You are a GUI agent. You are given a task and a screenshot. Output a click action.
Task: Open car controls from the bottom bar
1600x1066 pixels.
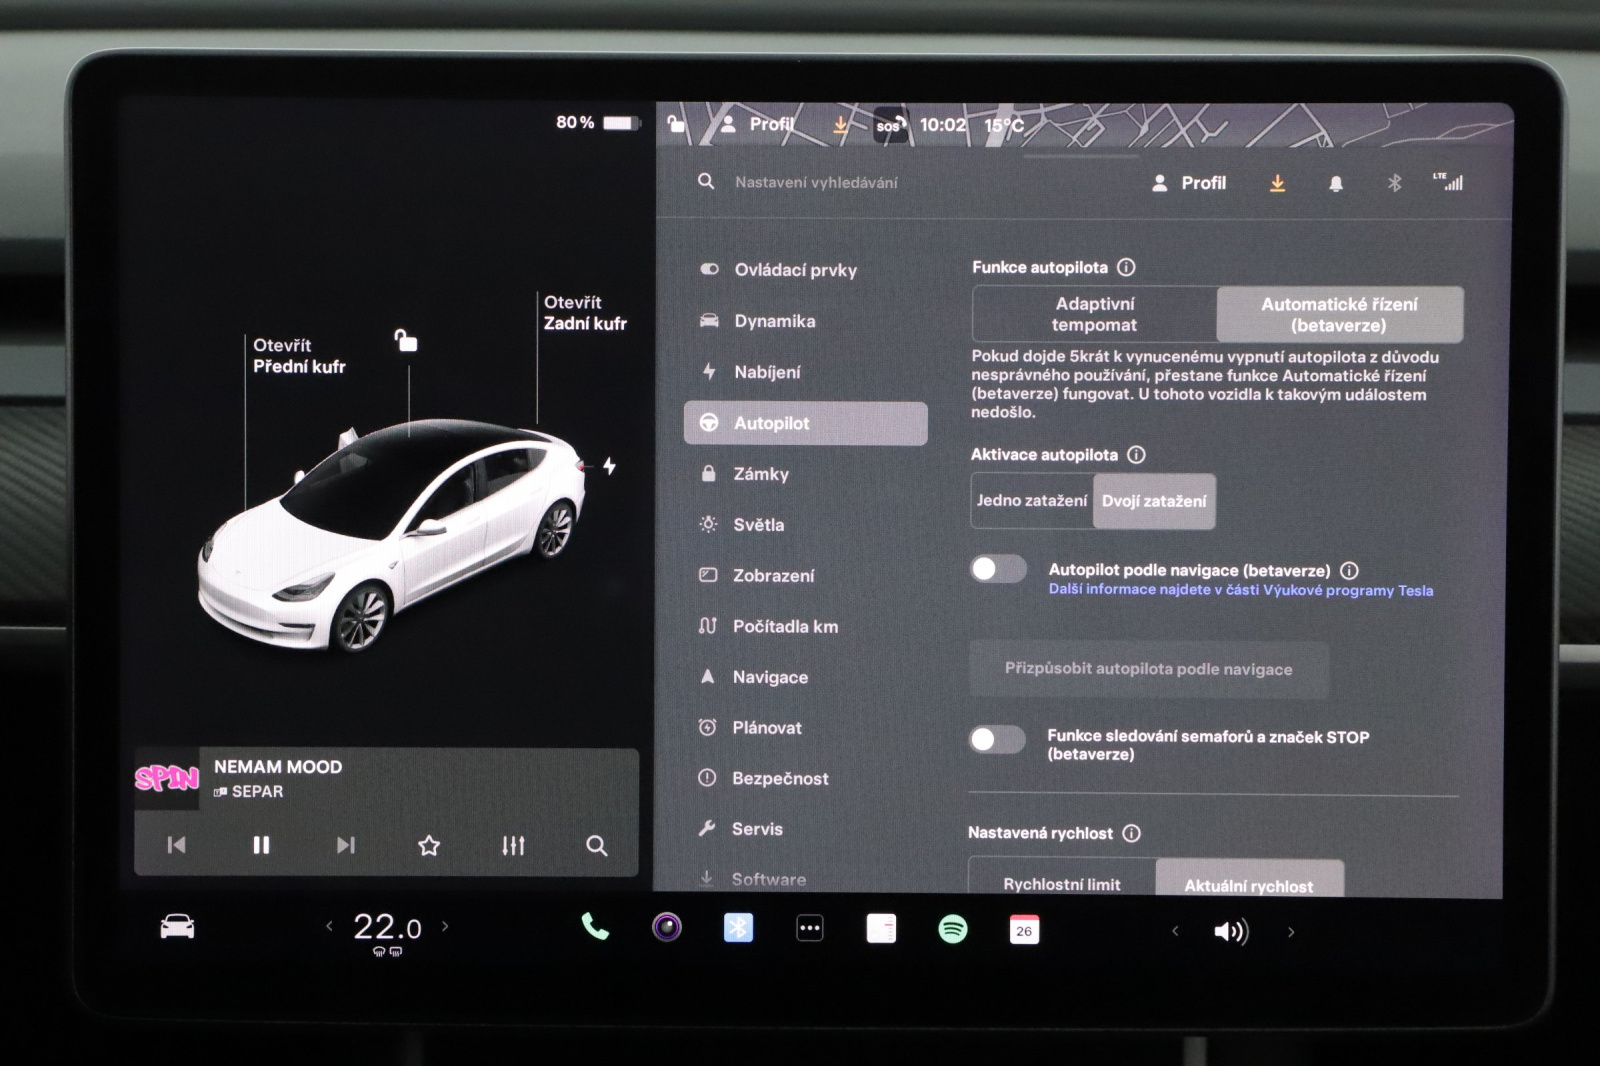pyautogui.click(x=177, y=927)
